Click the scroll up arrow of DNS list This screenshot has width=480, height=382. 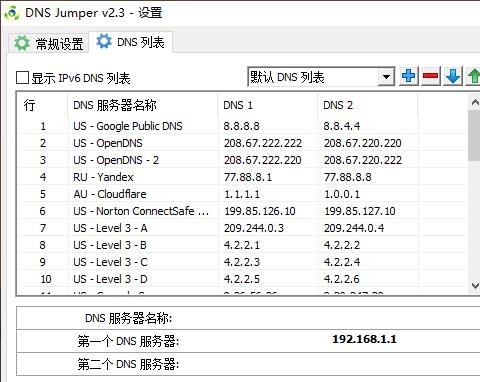pyautogui.click(x=475, y=102)
